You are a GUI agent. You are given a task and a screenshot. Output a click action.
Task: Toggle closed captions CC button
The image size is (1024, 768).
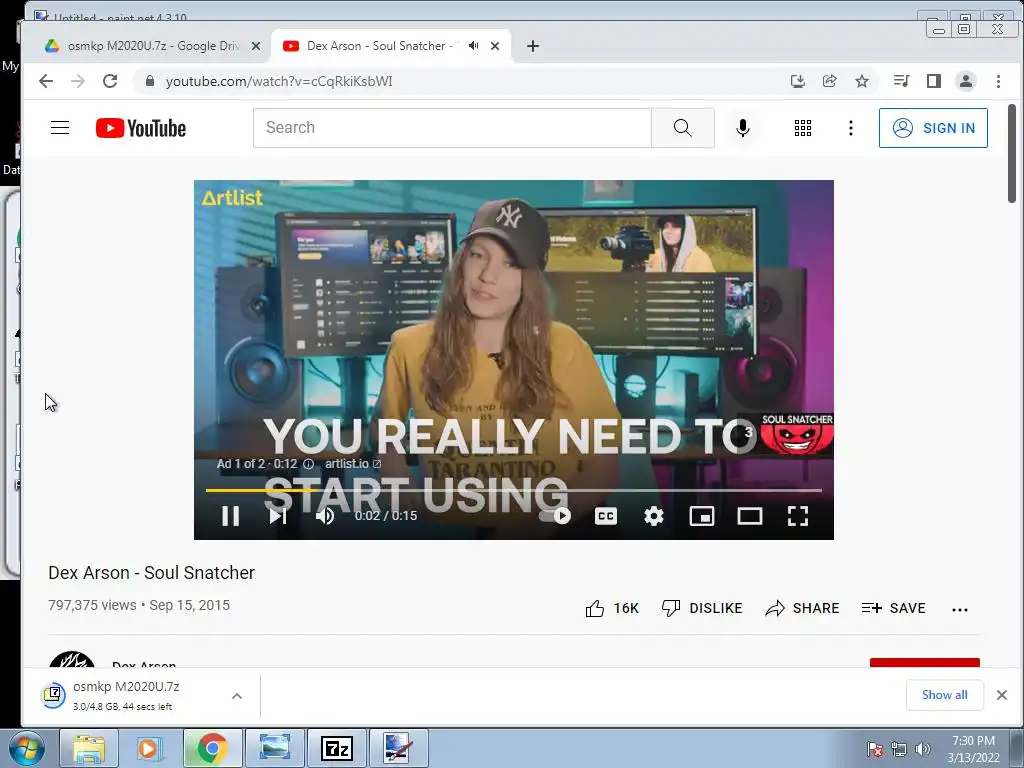(x=605, y=516)
